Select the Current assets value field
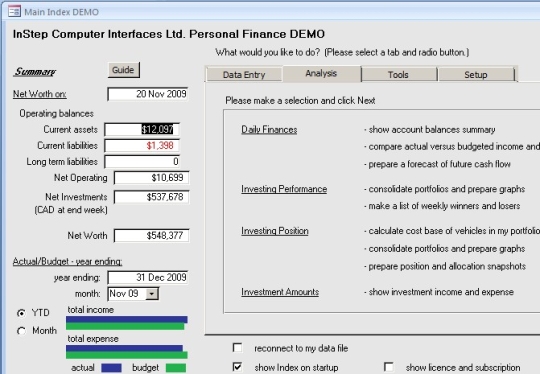Image resolution: width=540 pixels, height=374 pixels. pyautogui.click(x=142, y=129)
